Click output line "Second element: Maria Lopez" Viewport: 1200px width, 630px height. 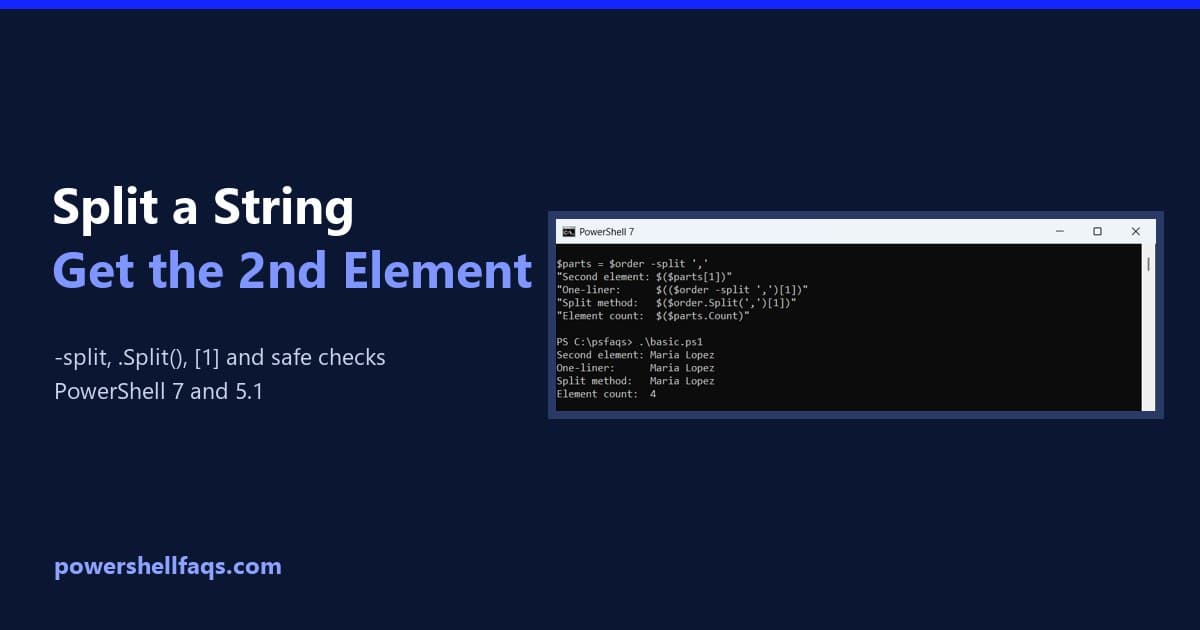click(635, 355)
